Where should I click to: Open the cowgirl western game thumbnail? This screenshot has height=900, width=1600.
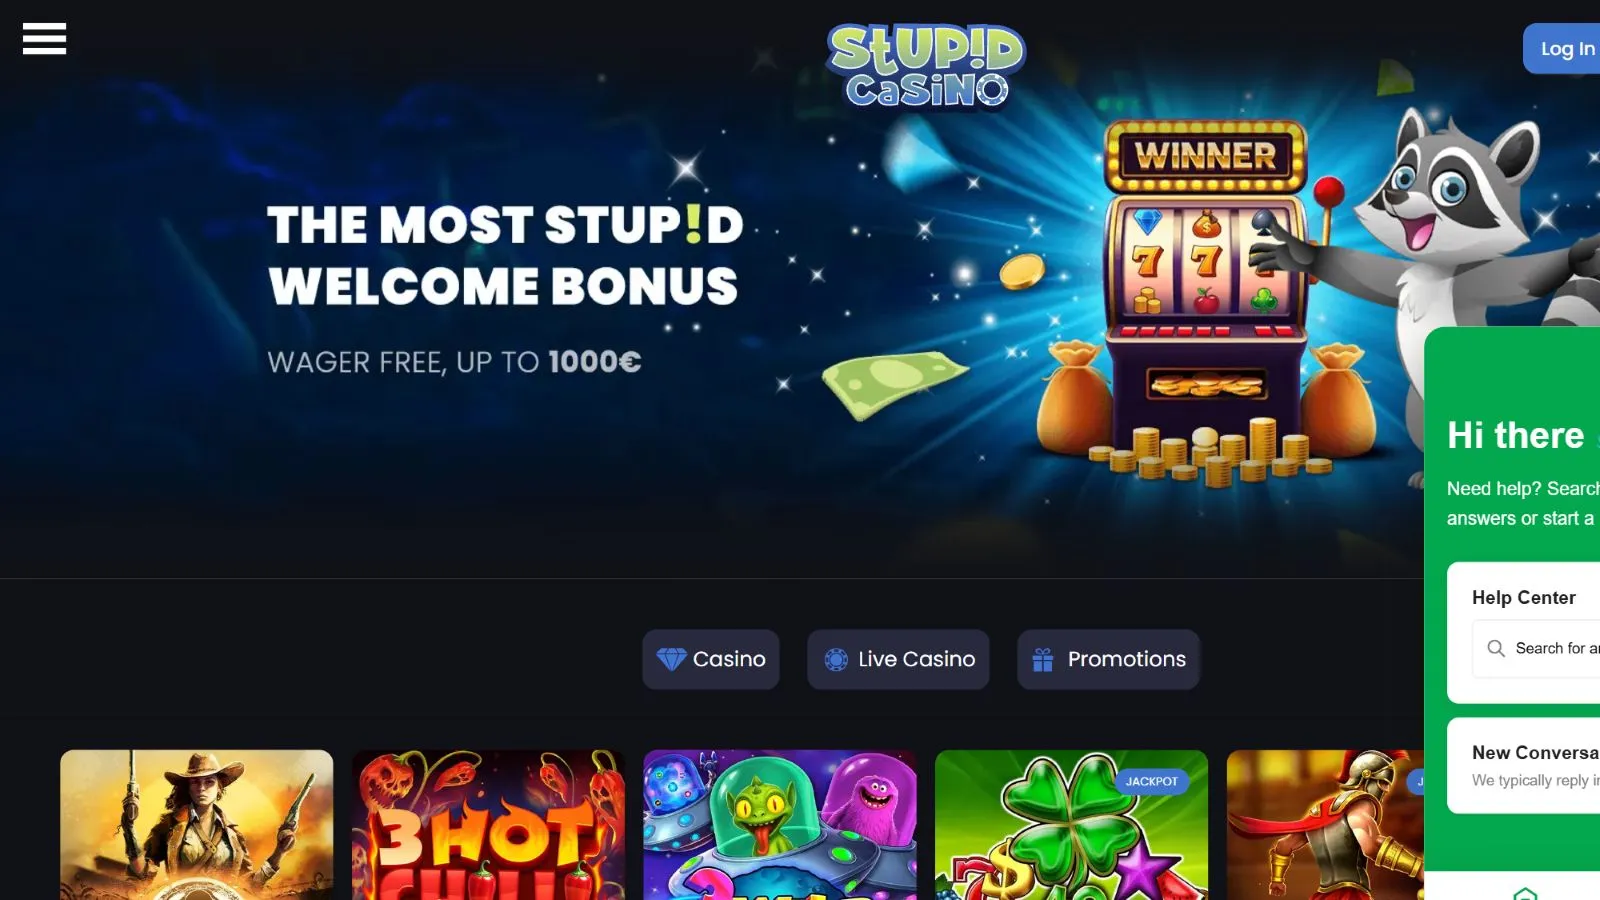tap(197, 825)
